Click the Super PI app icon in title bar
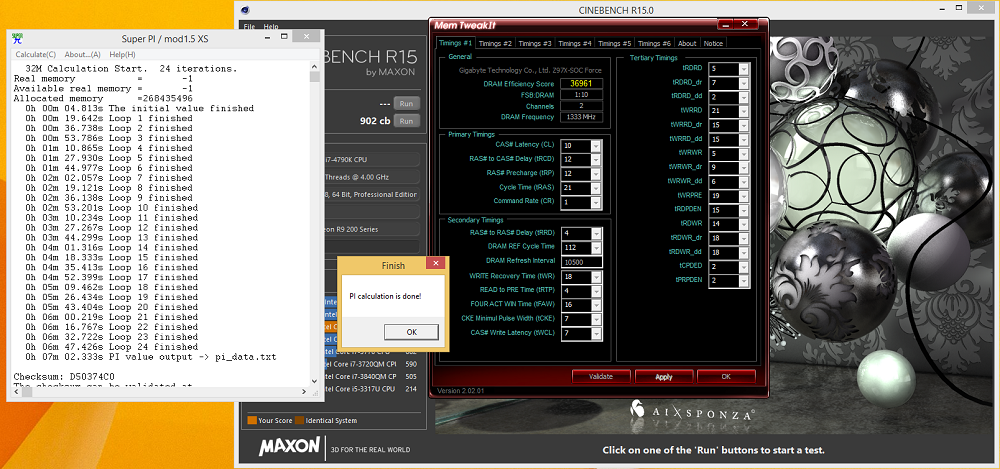Image resolution: width=1000 pixels, height=469 pixels. (17, 39)
